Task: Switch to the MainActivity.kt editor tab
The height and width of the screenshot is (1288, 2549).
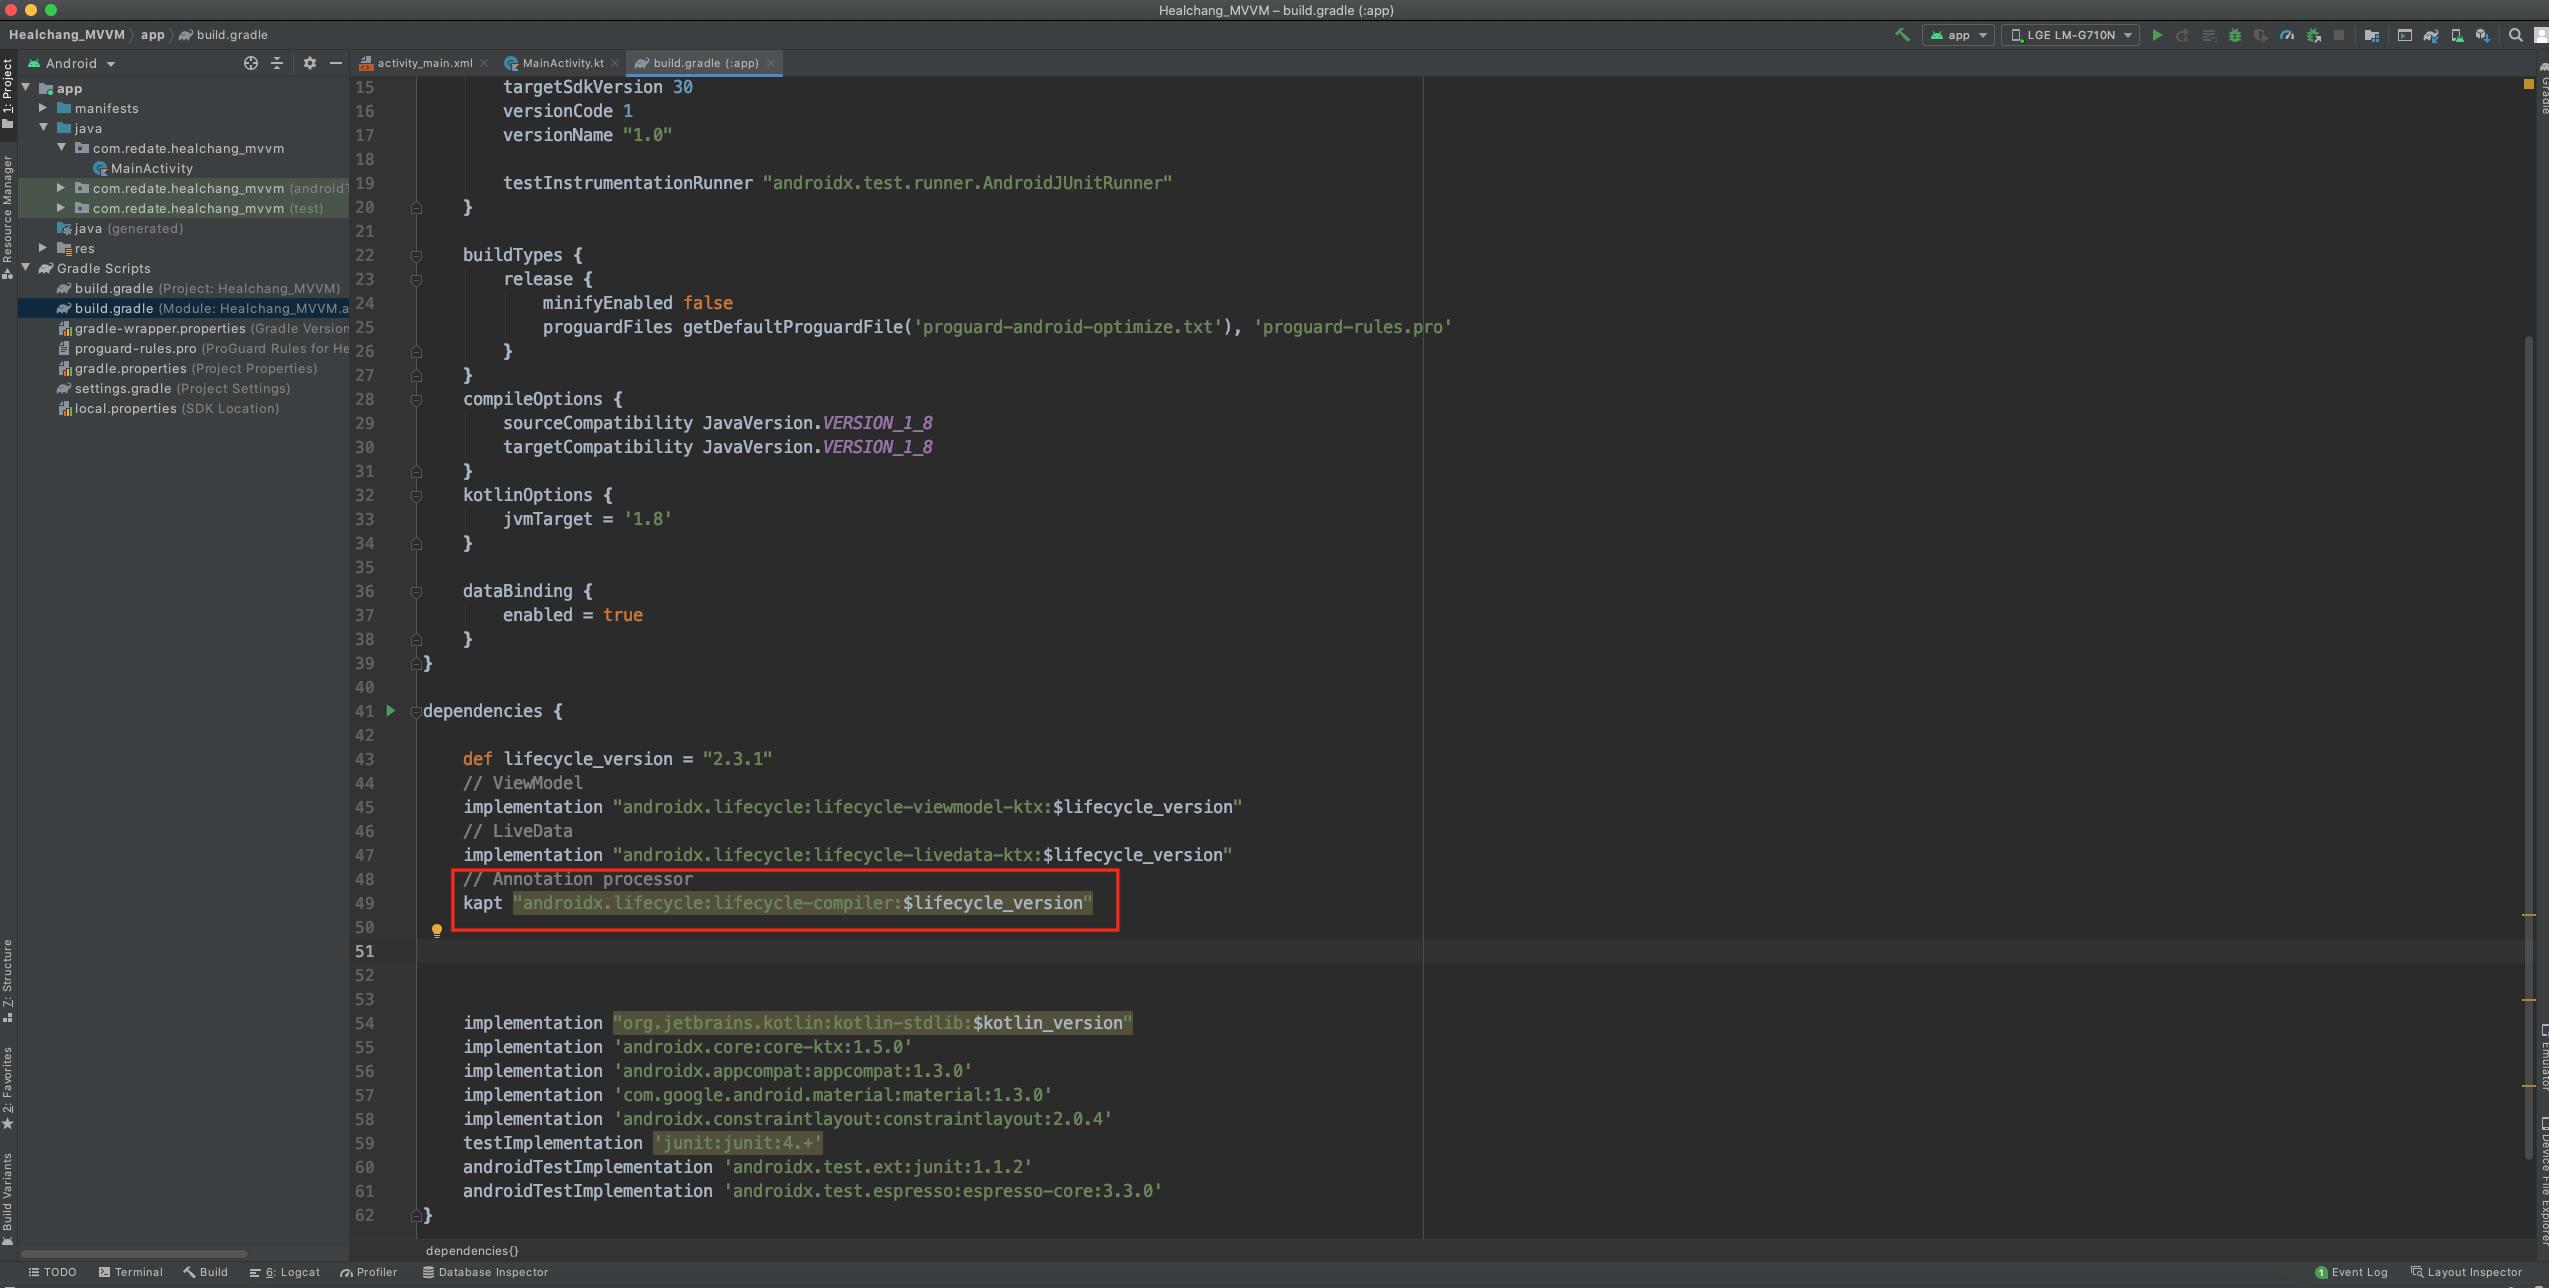Action: 562,63
